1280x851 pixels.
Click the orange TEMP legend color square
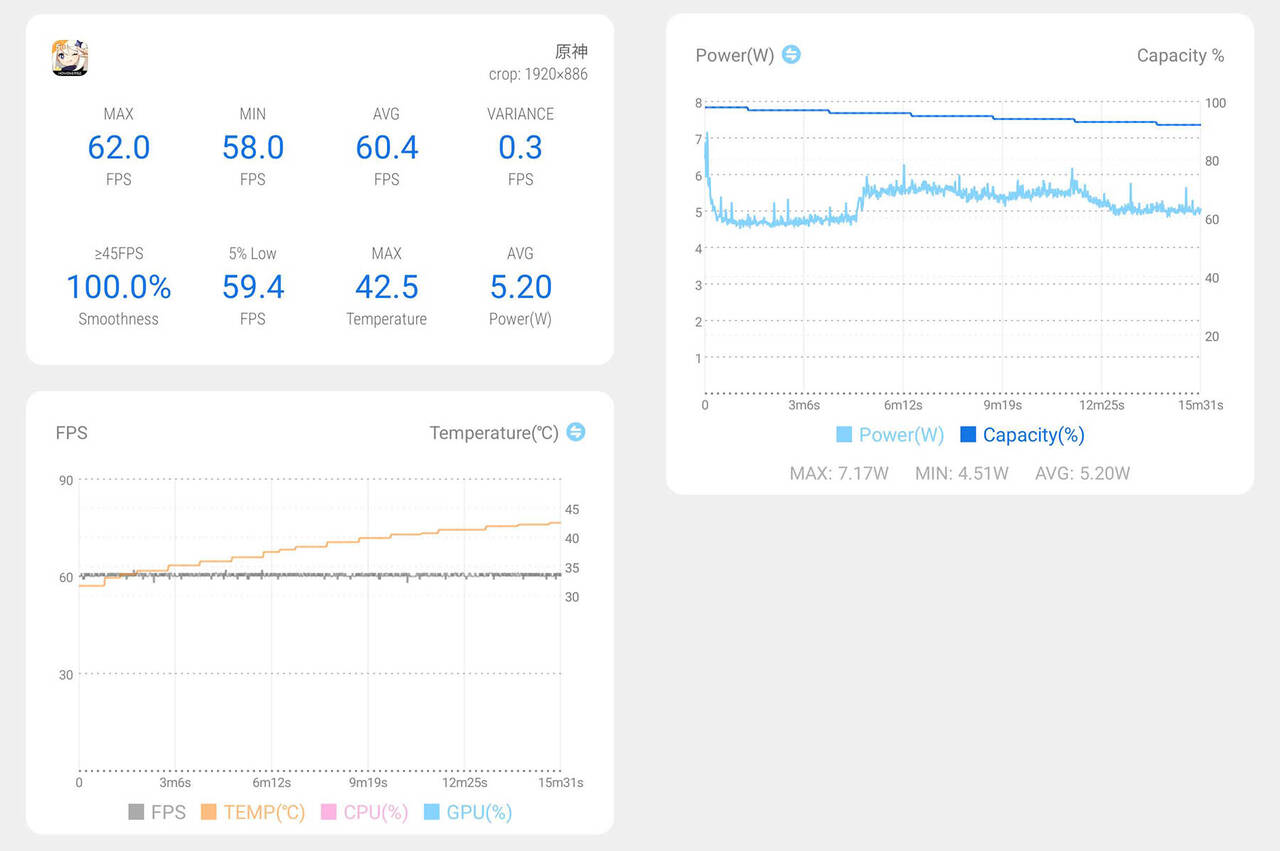[209, 812]
